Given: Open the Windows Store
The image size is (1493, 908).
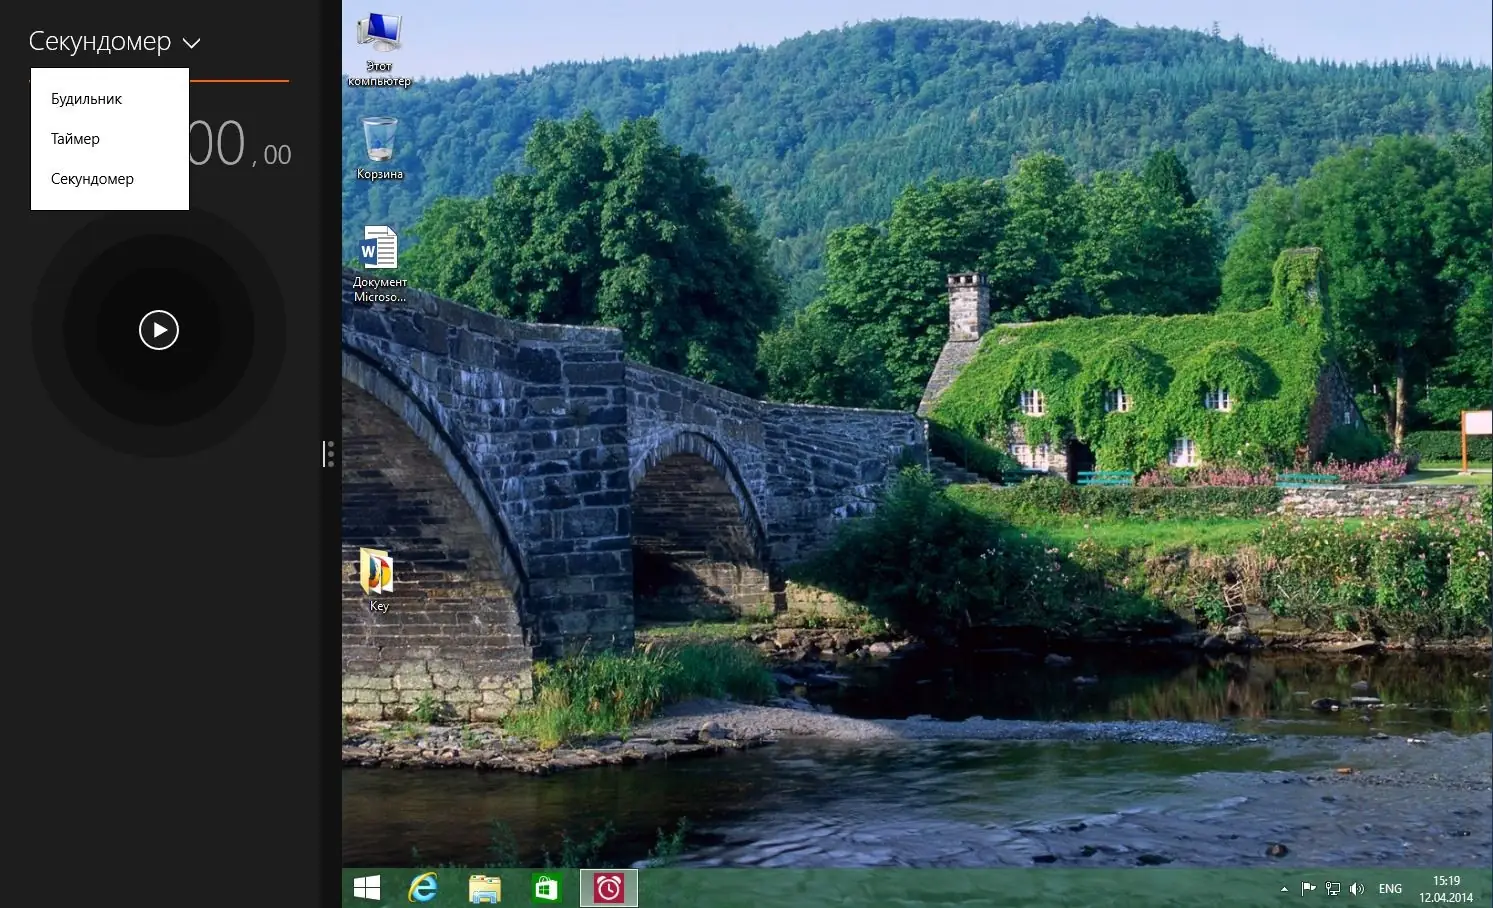Looking at the screenshot, I should [x=545, y=887].
